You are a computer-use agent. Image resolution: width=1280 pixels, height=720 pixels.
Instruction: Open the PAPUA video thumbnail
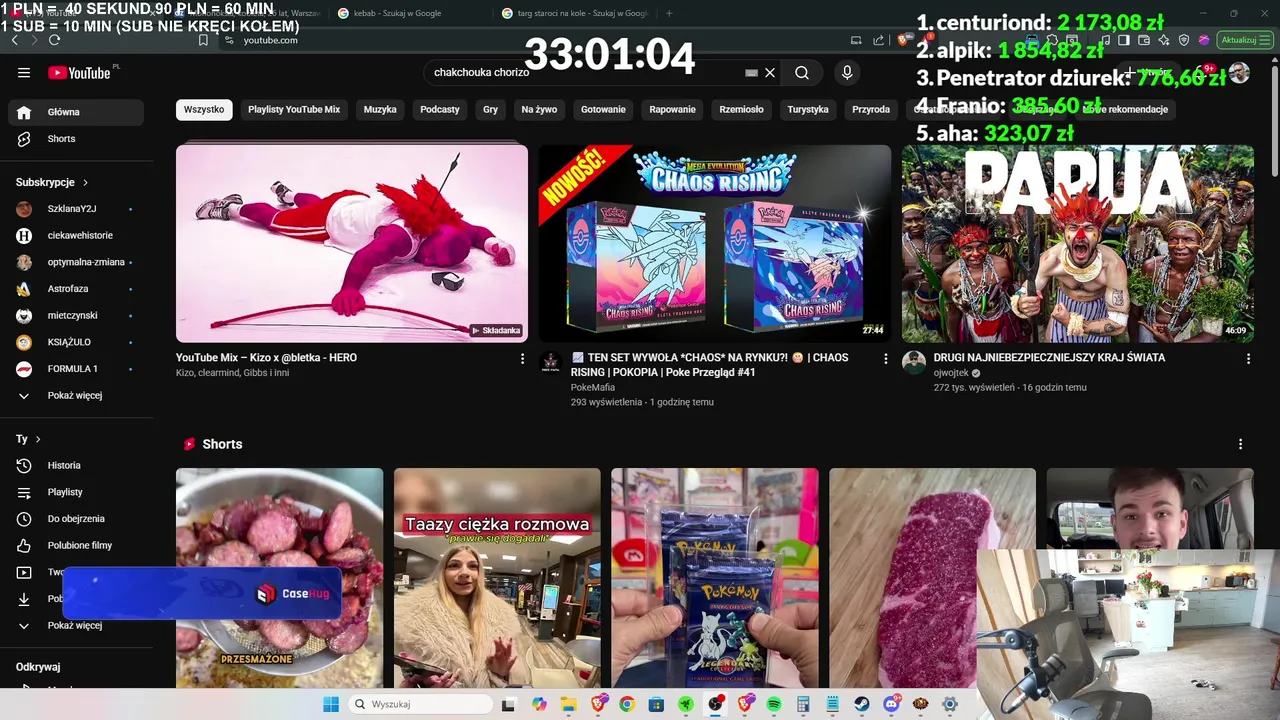1078,244
